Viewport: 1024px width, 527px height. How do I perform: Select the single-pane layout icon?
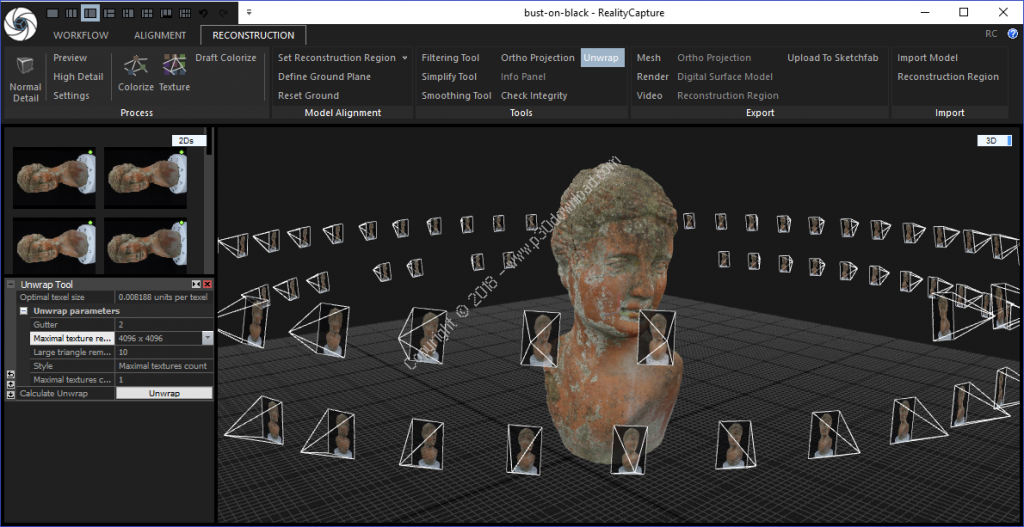coord(53,13)
